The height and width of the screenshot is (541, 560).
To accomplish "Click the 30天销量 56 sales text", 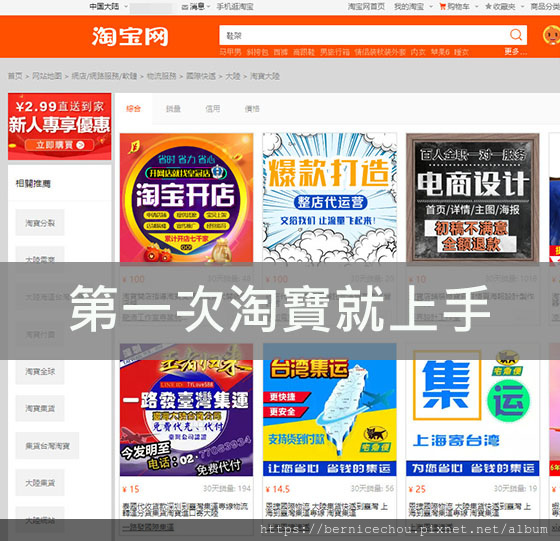I will pos(372,489).
